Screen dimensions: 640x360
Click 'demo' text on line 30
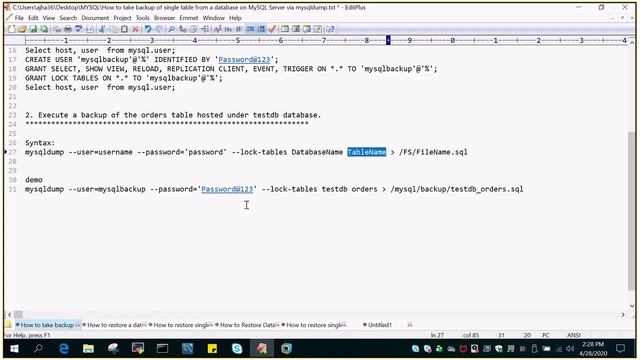pyautogui.click(x=34, y=180)
